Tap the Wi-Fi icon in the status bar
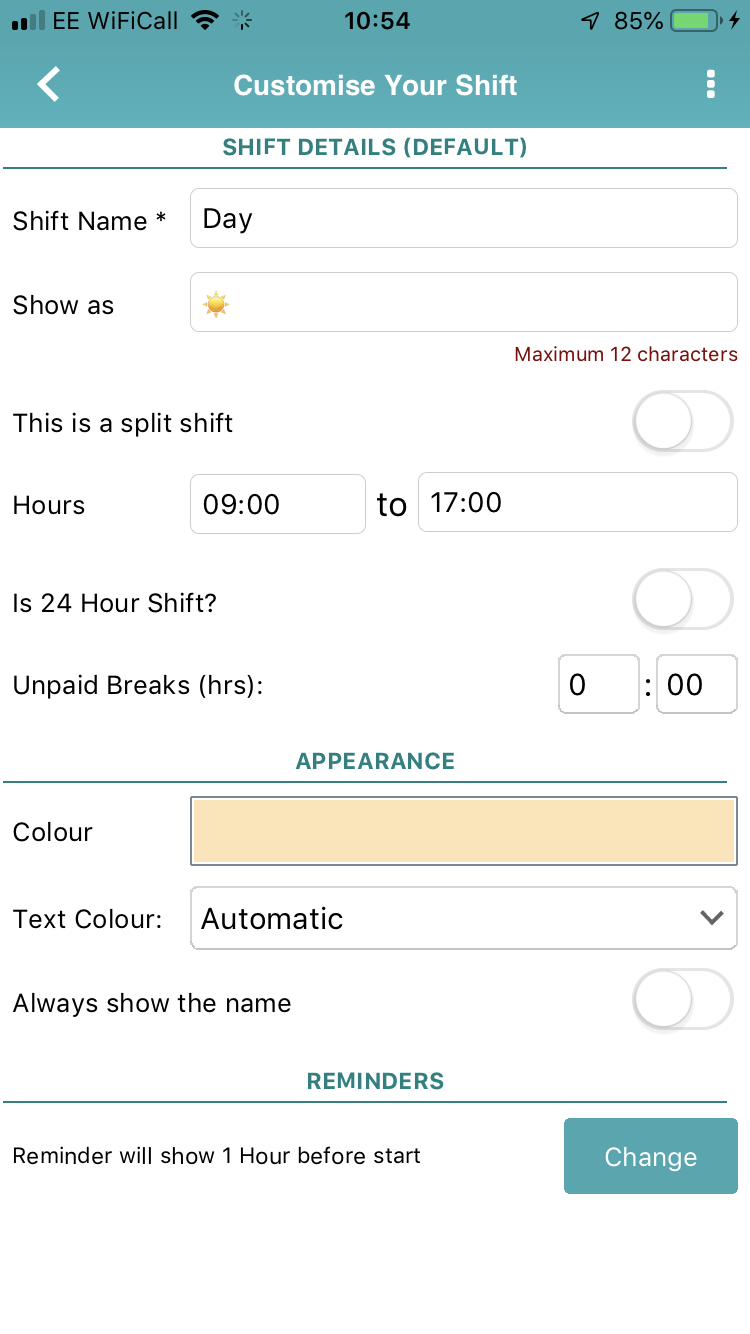Viewport: 750px width, 1334px height. [x=207, y=18]
